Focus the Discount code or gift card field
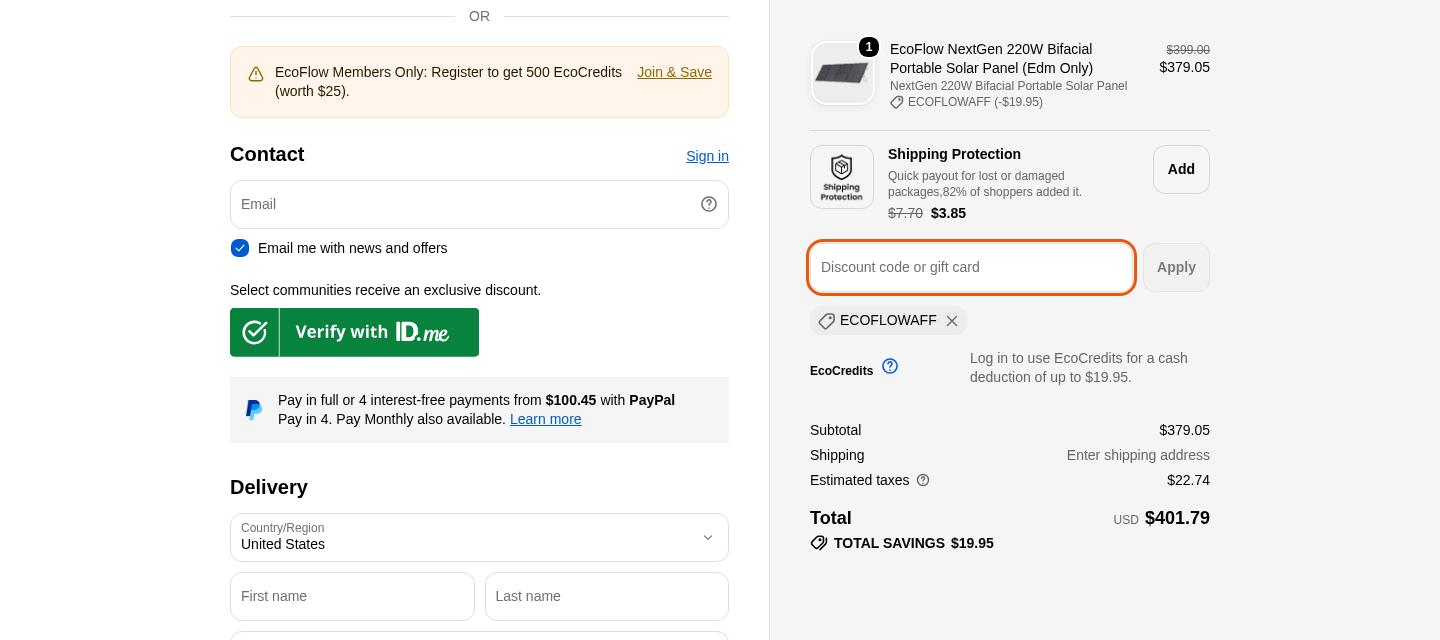 pyautogui.click(x=971, y=268)
